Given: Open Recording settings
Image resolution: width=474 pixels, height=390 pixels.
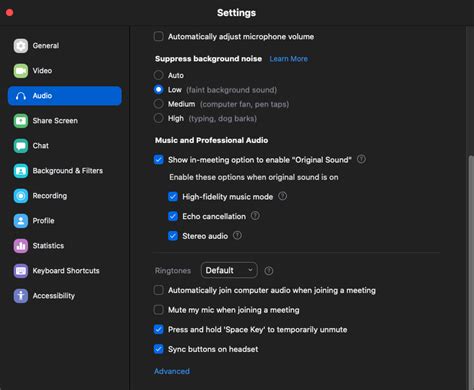Looking at the screenshot, I should [x=65, y=196].
